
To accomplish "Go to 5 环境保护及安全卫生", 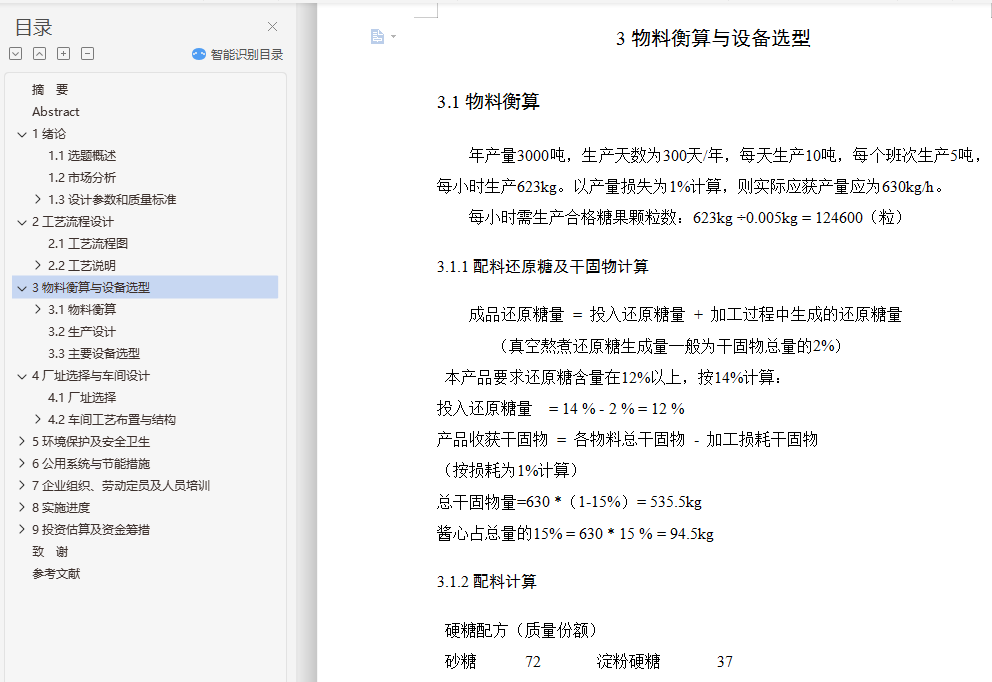I will [91, 442].
